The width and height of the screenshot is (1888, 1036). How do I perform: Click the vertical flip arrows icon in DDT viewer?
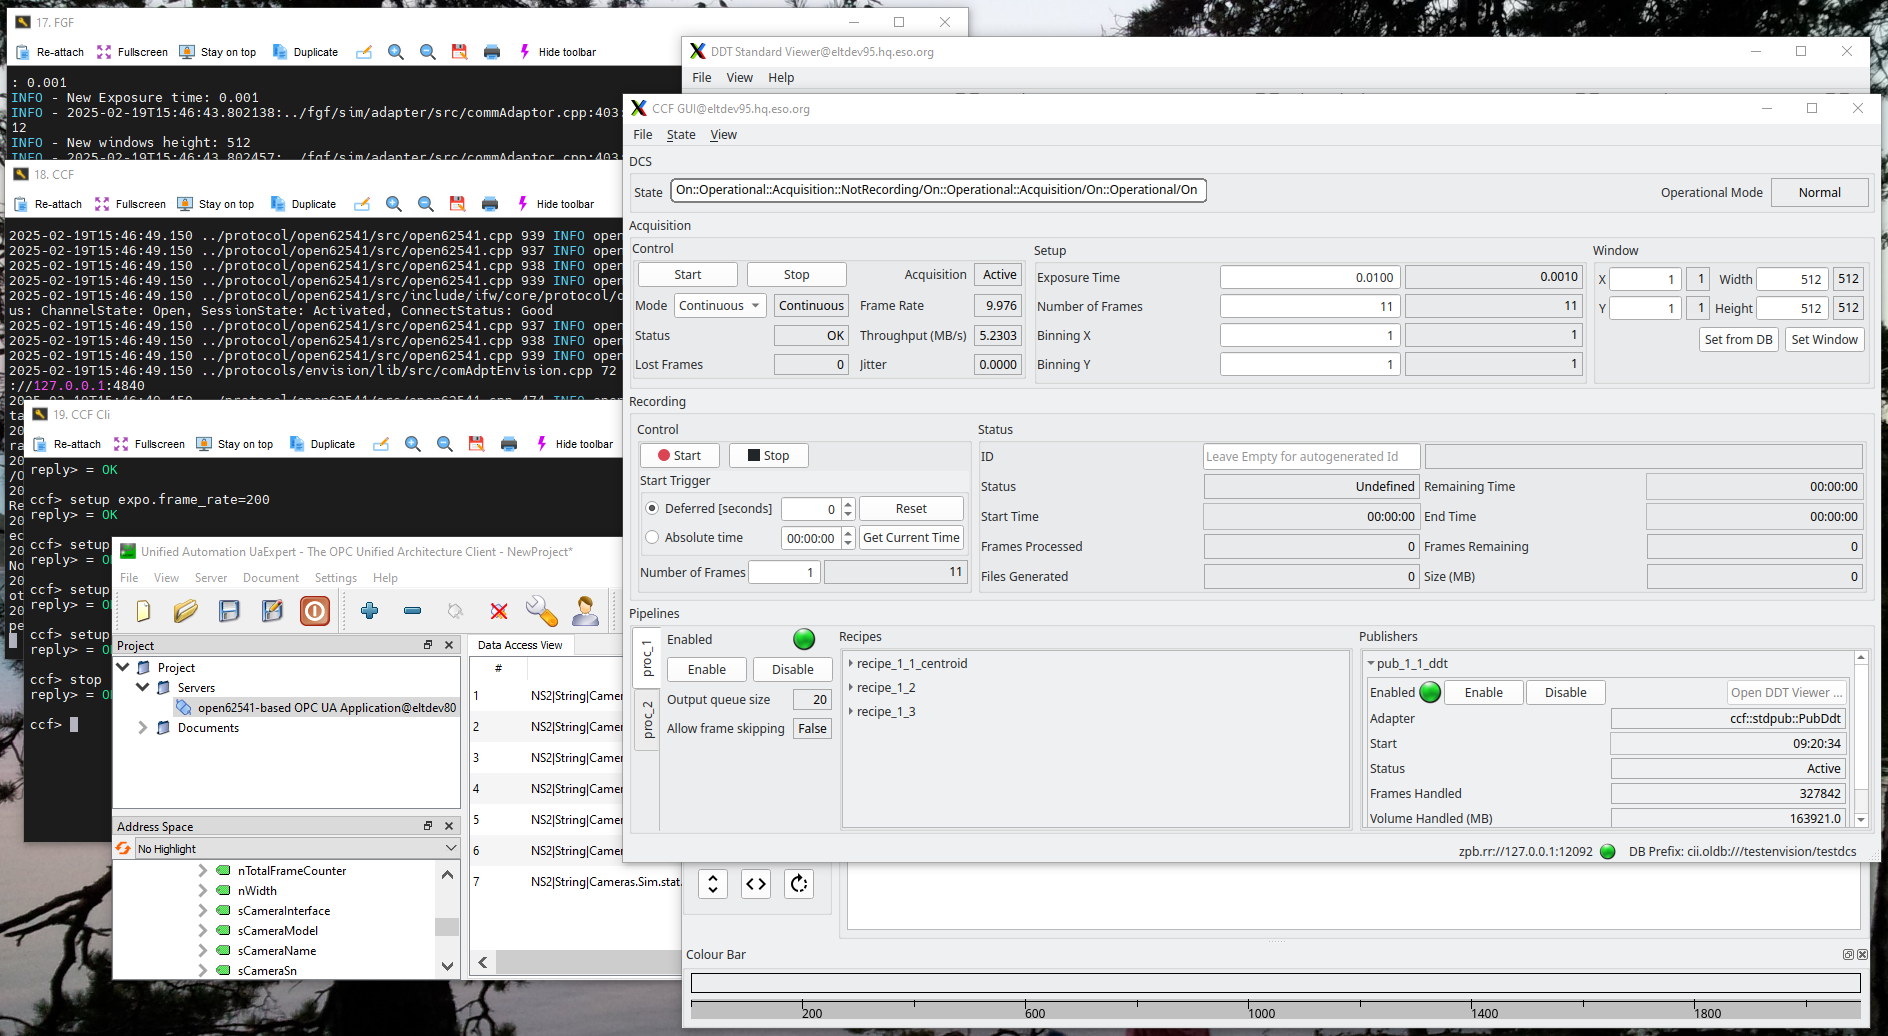713,884
